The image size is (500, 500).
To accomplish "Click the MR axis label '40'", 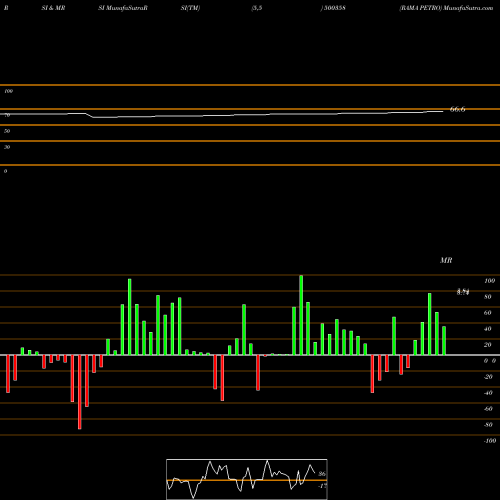I will coord(488,329).
